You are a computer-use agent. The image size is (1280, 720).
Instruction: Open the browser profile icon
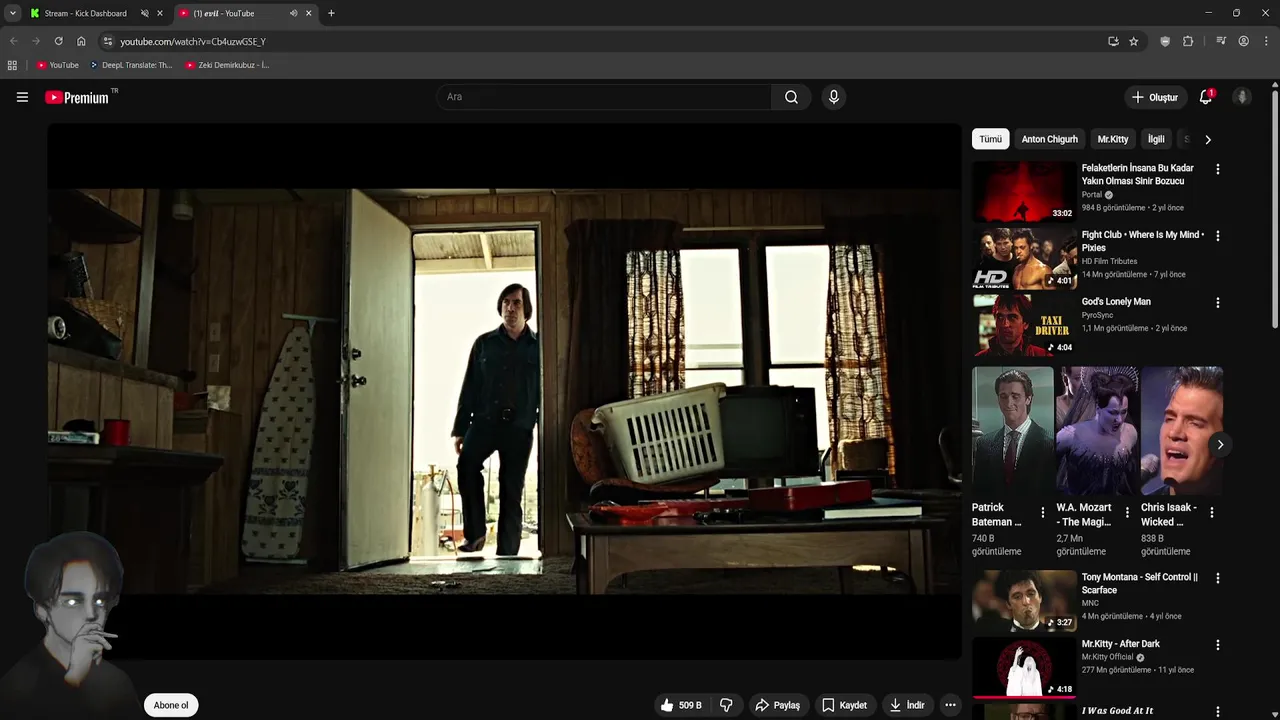(x=1243, y=41)
